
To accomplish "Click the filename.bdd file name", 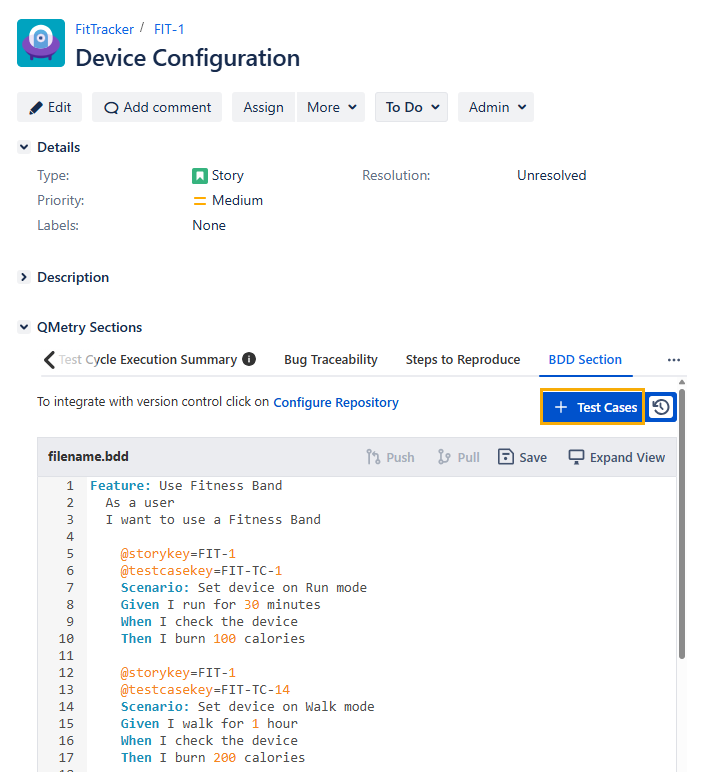I will coord(88,456).
